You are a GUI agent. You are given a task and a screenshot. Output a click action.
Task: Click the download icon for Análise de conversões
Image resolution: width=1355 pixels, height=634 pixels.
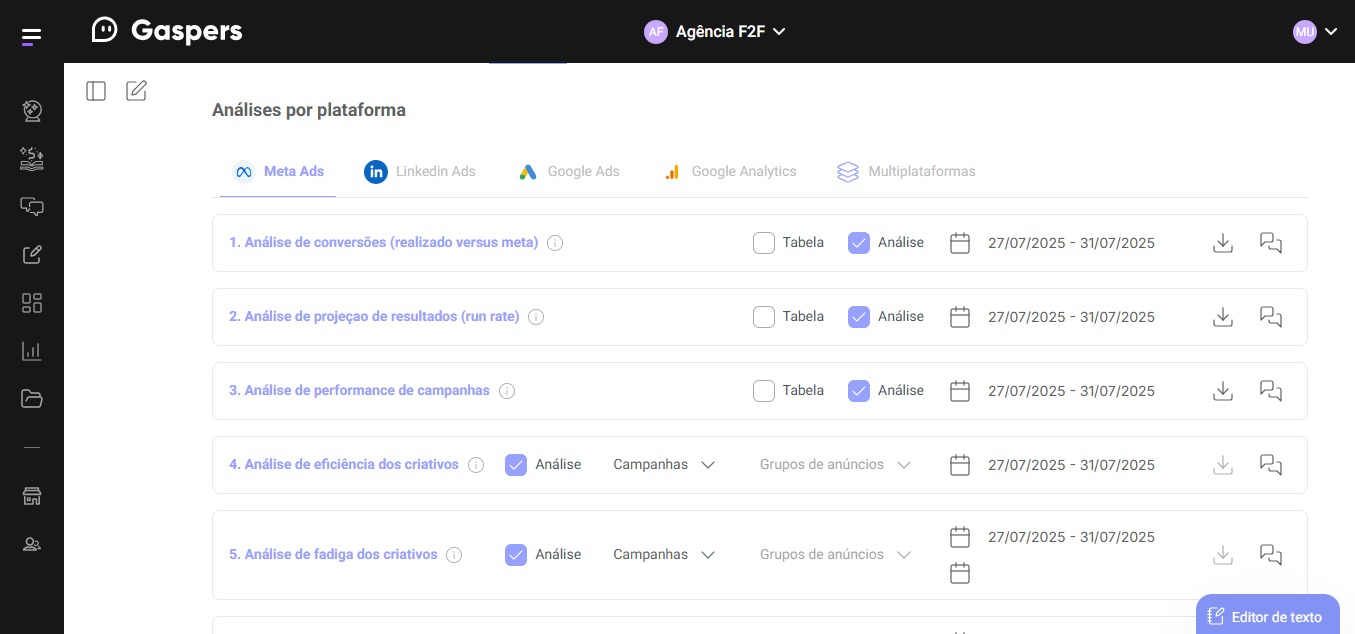click(x=1222, y=242)
